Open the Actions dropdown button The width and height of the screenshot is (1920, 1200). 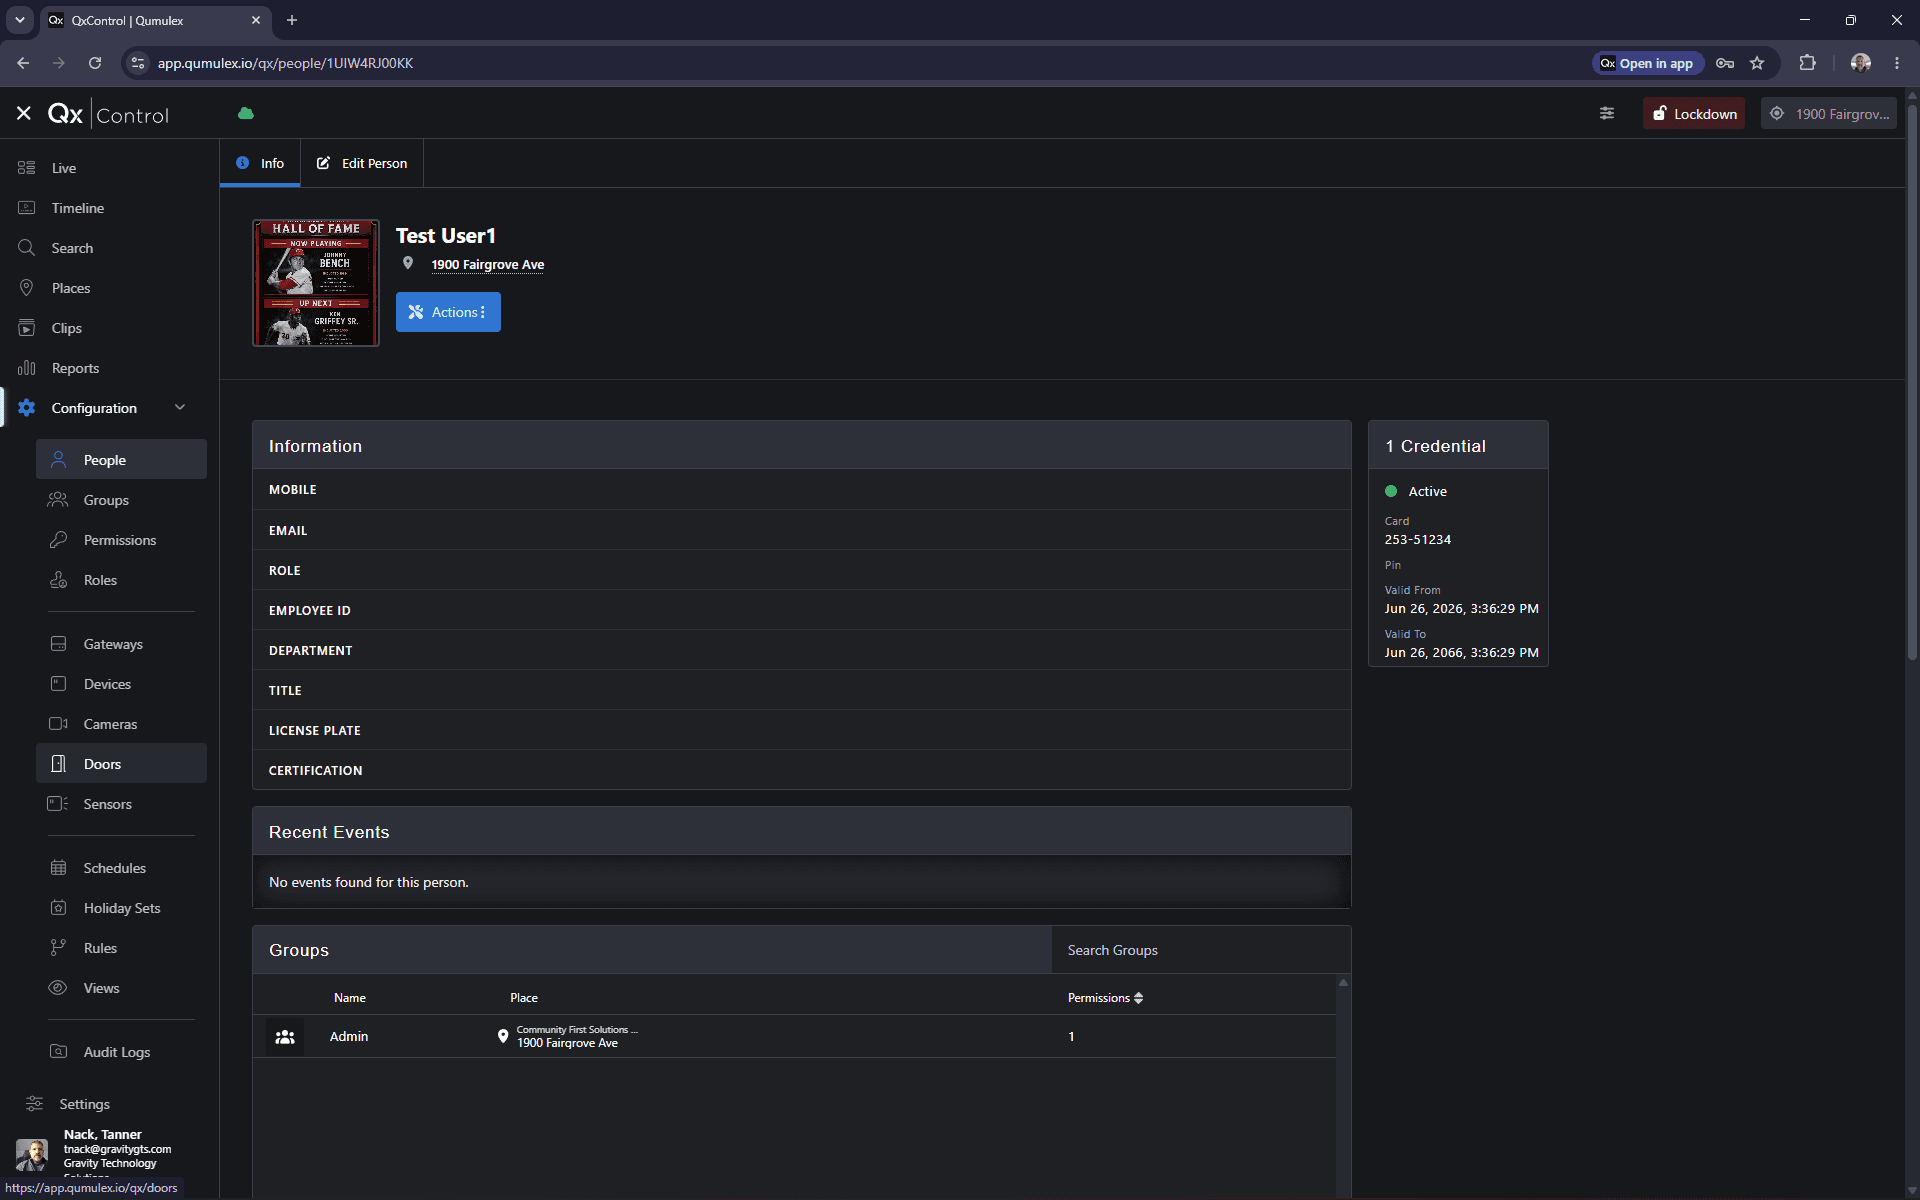pyautogui.click(x=448, y=312)
